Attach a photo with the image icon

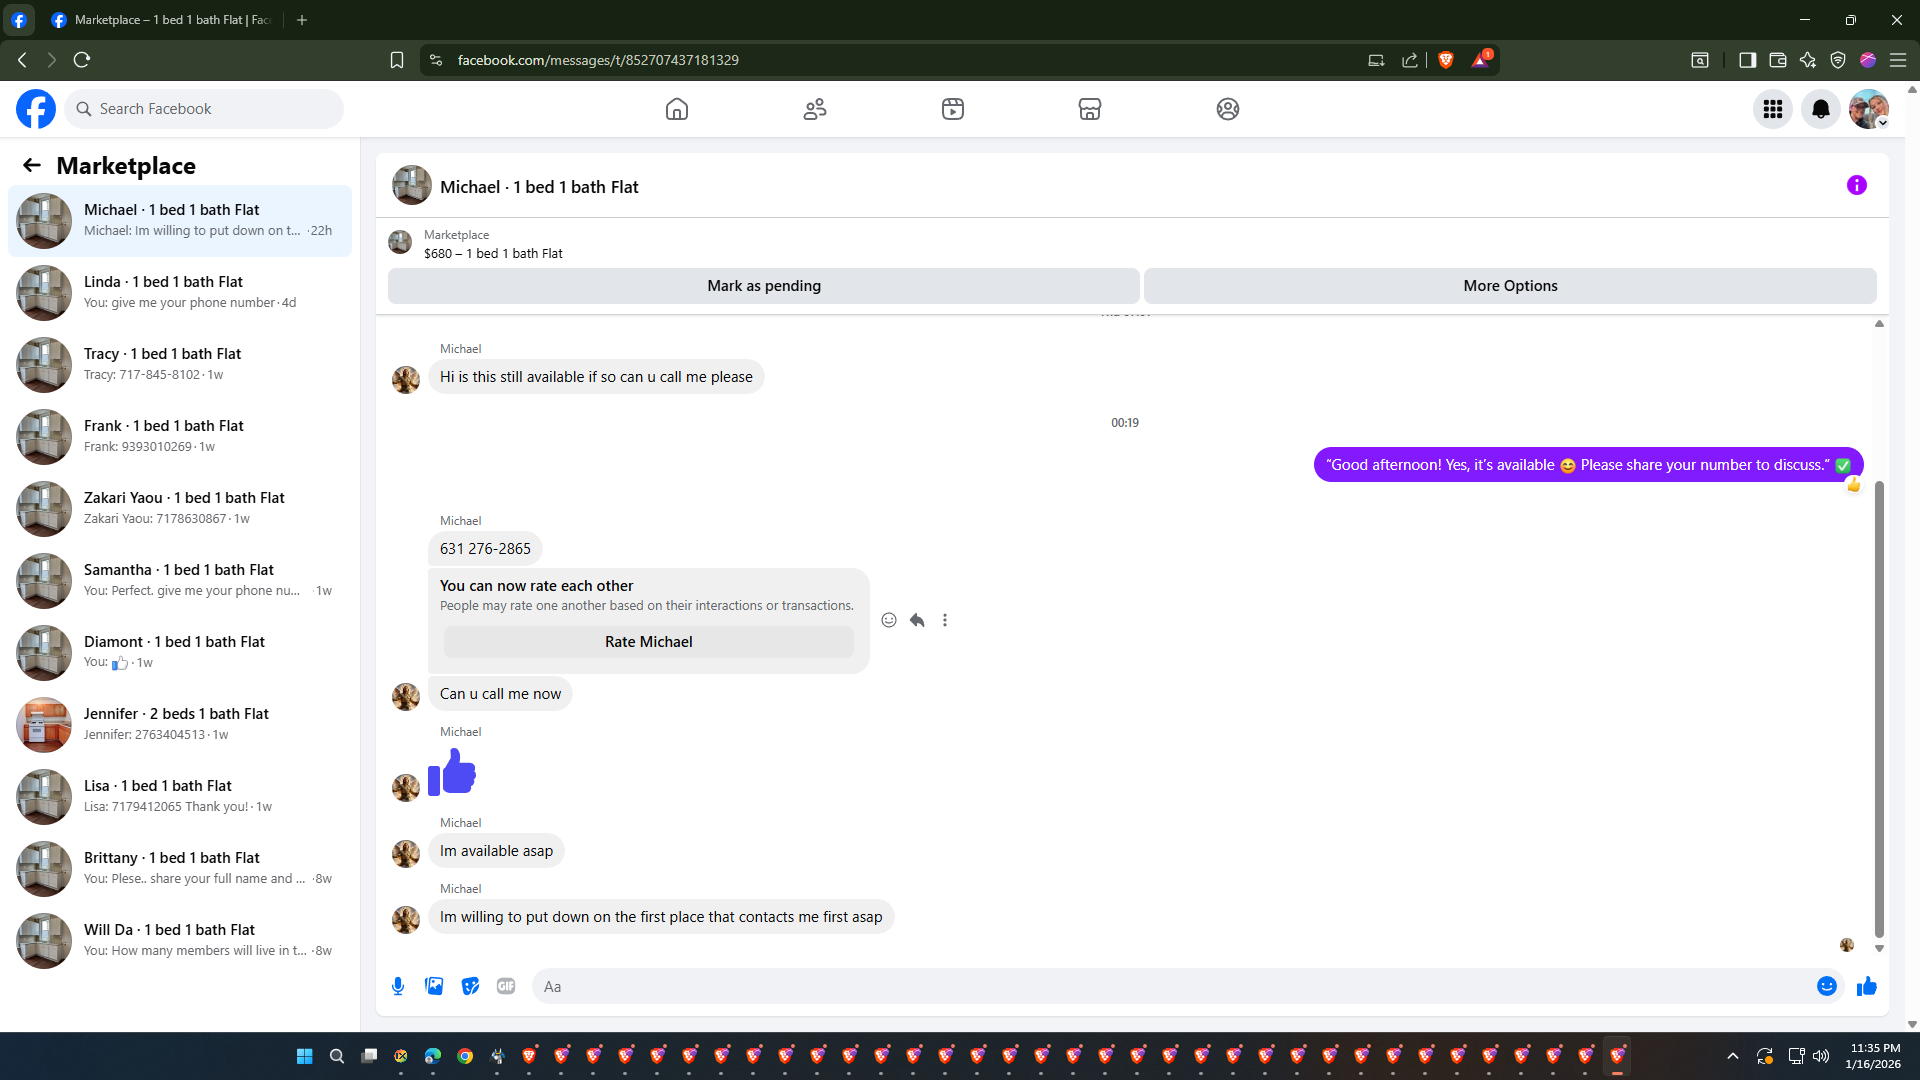tap(434, 986)
